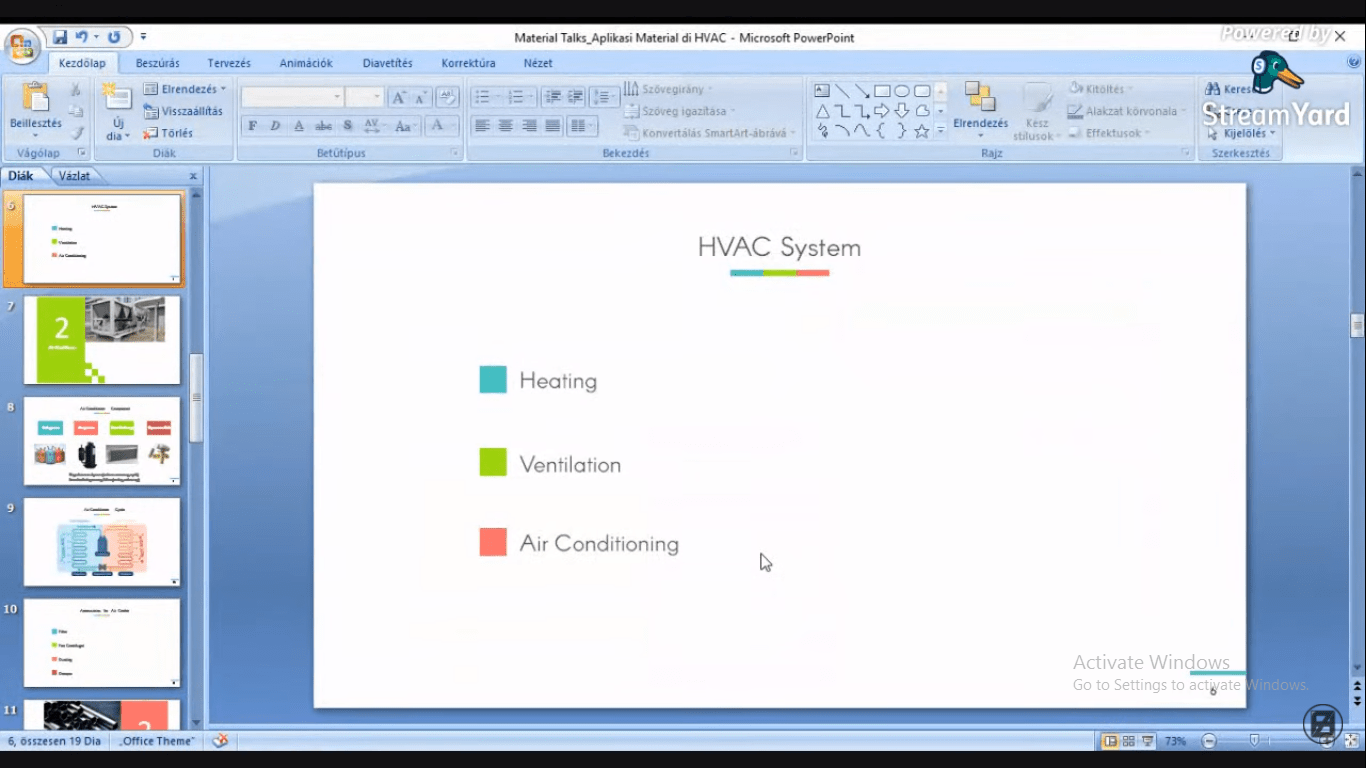This screenshot has height=768, width=1366.
Task: Open the Beszúrás ribbon tab
Action: (158, 63)
